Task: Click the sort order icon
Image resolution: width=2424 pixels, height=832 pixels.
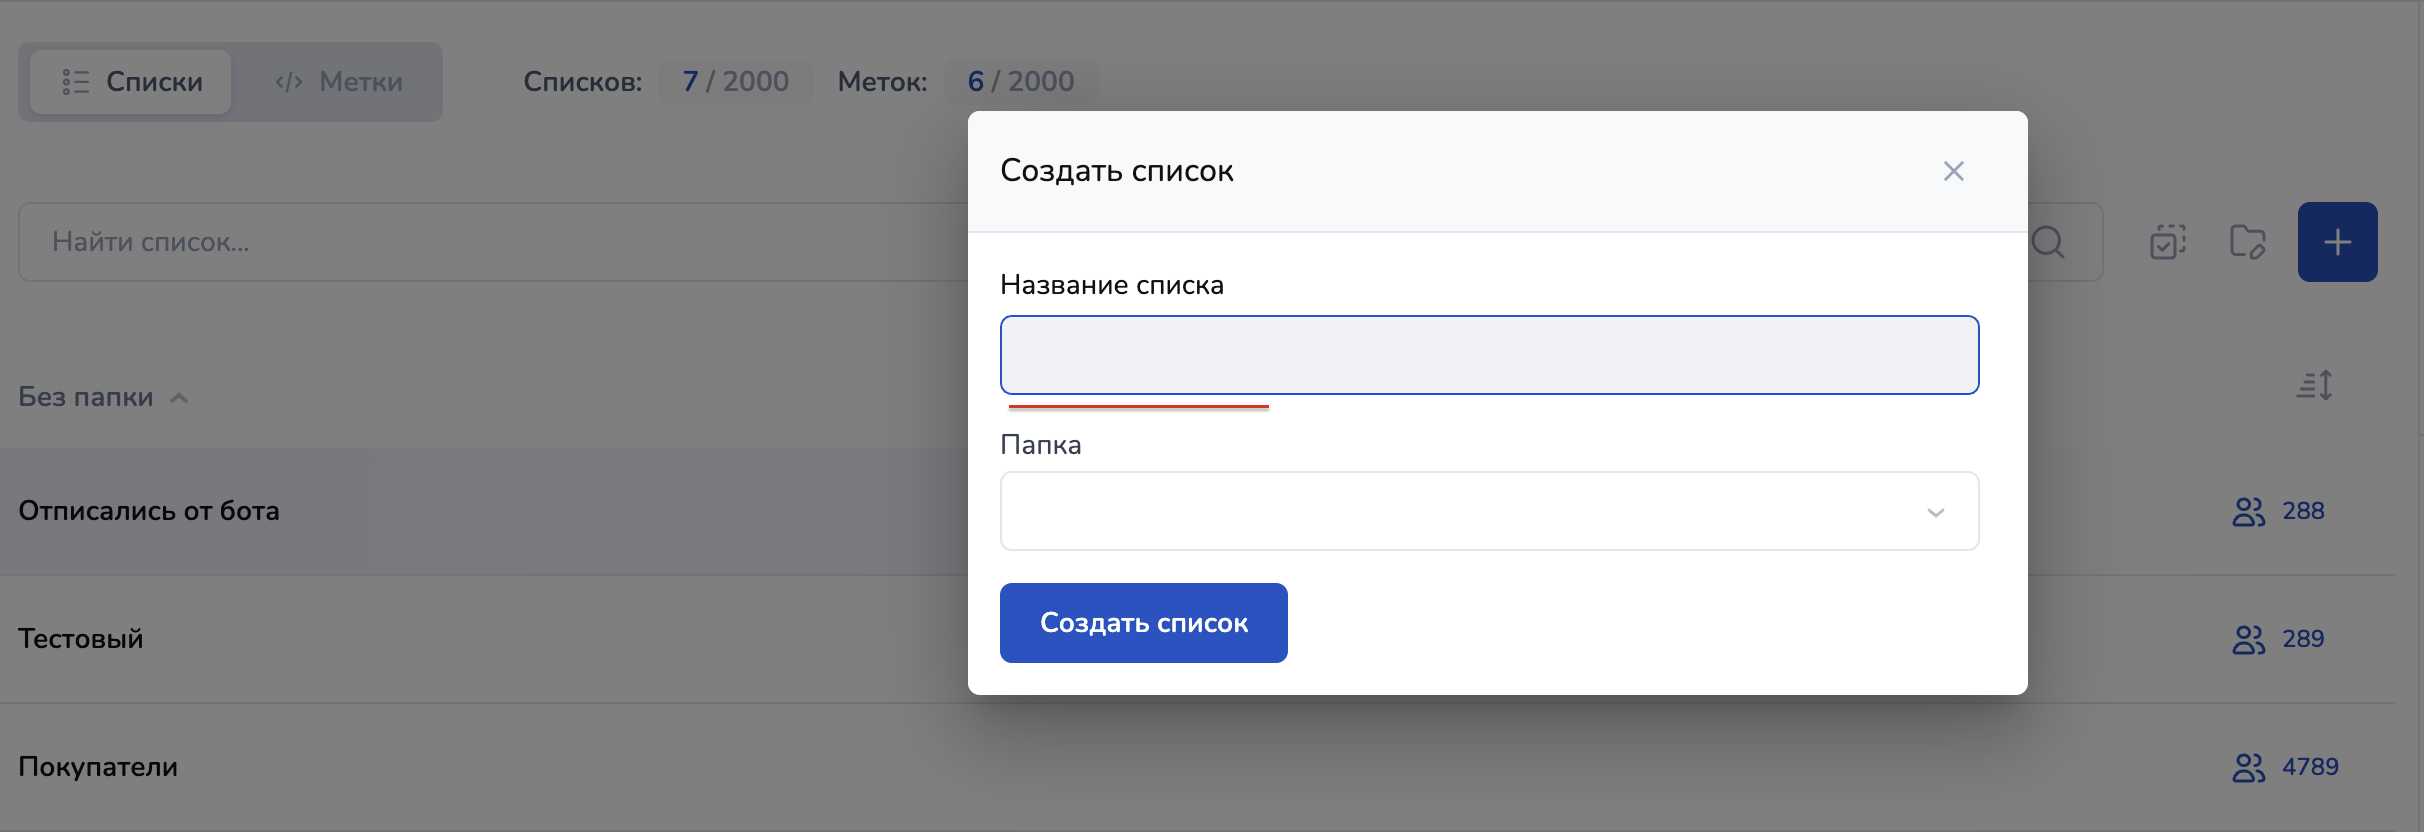Action: (x=2314, y=385)
